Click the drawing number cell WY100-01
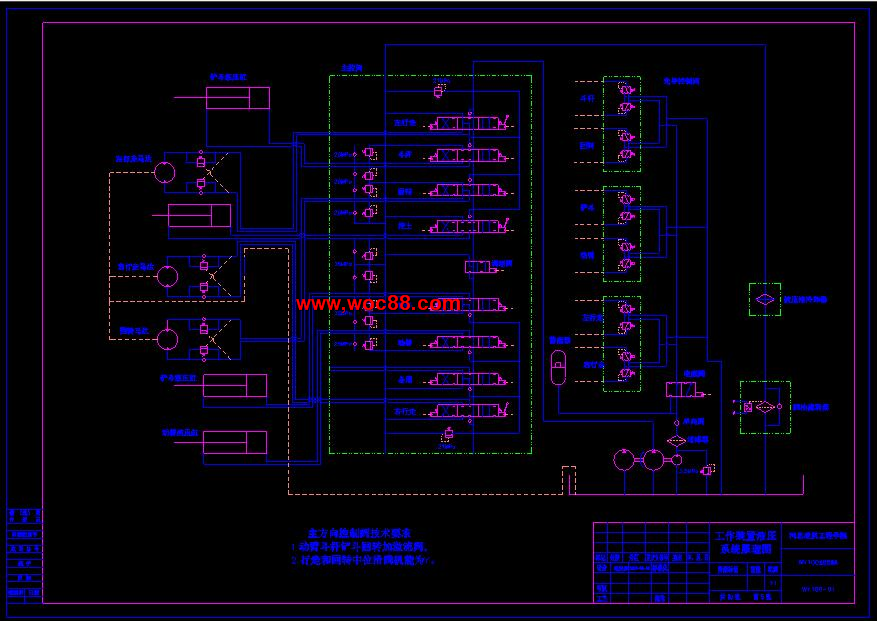 (818, 589)
